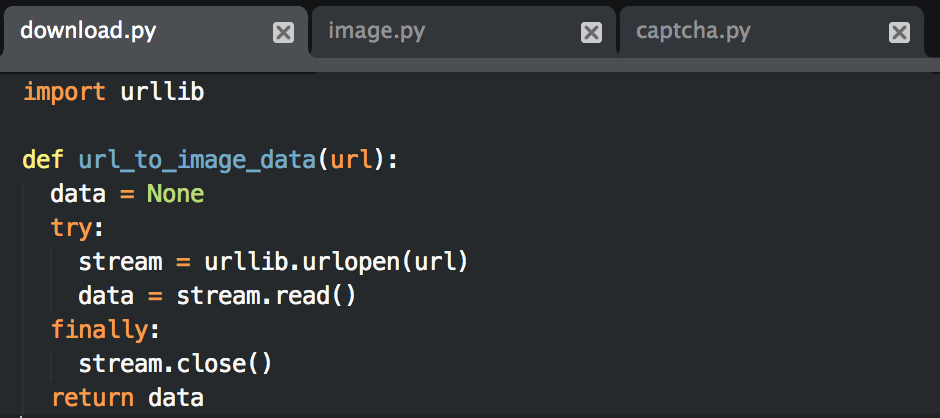Place cursor on the import keyword

point(64,92)
